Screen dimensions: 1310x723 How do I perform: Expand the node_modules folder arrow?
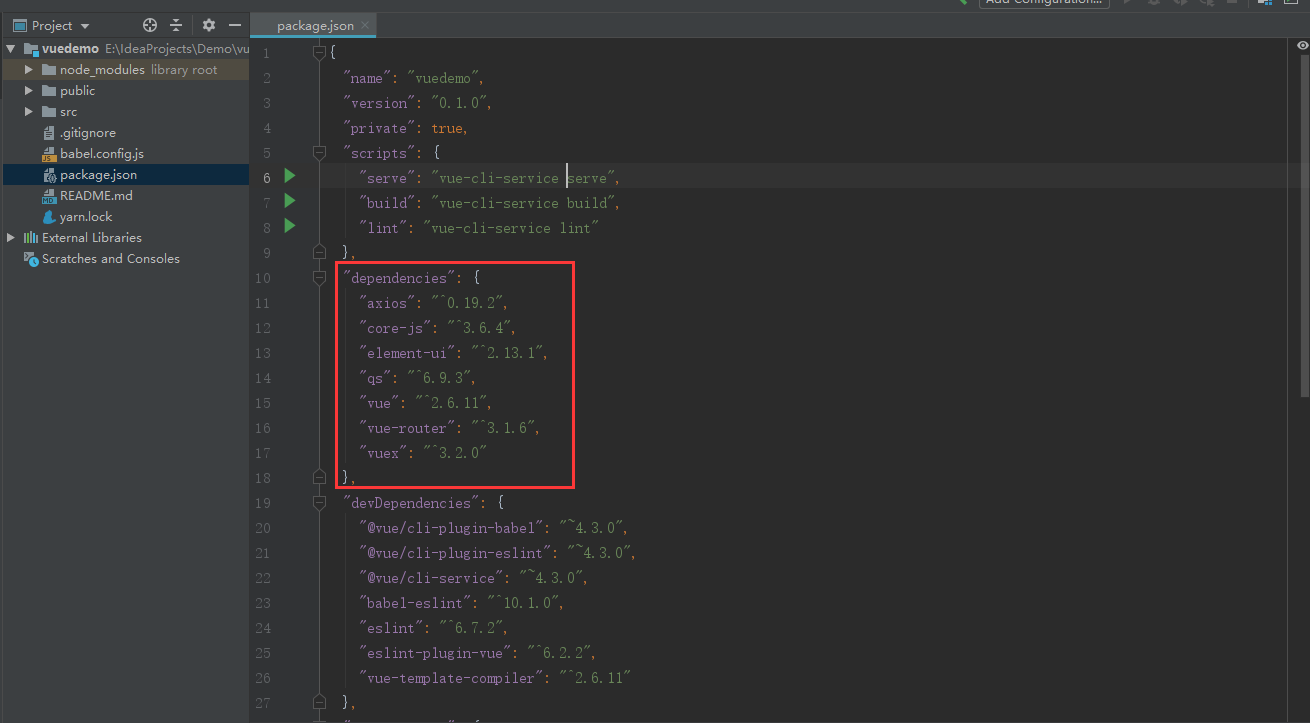click(x=30, y=70)
